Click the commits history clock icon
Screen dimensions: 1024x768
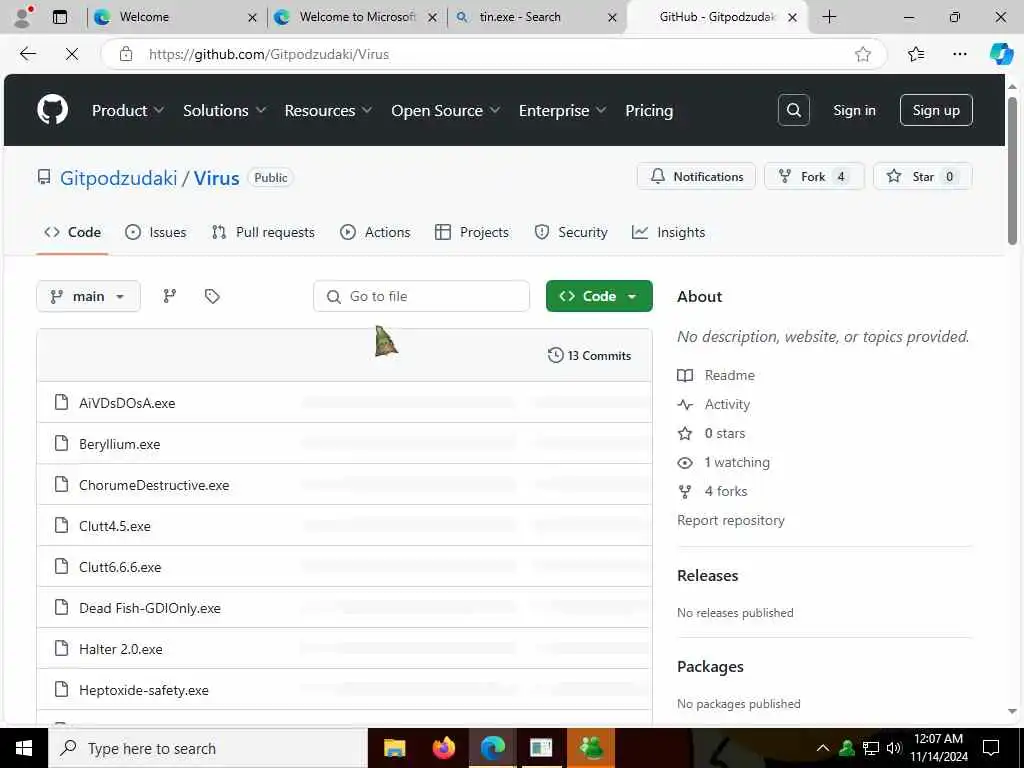(x=555, y=355)
